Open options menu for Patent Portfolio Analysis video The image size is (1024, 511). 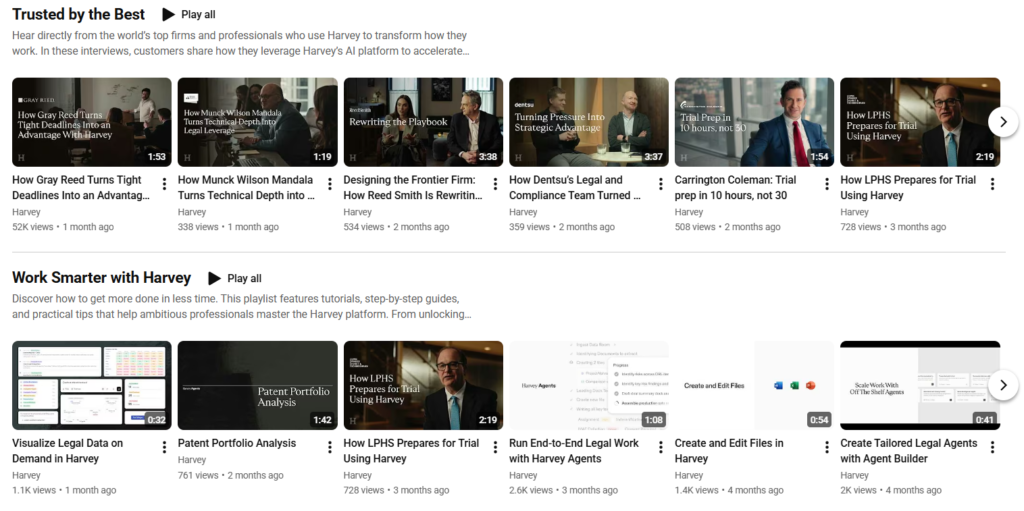tap(330, 448)
